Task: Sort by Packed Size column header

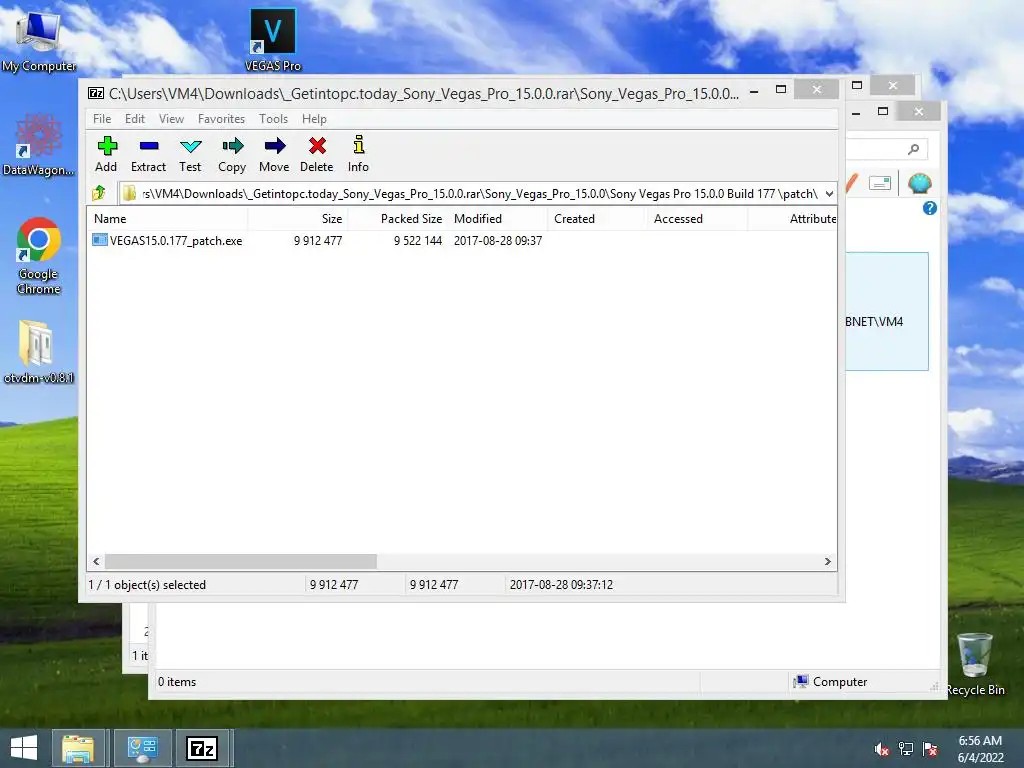Action: point(398,219)
